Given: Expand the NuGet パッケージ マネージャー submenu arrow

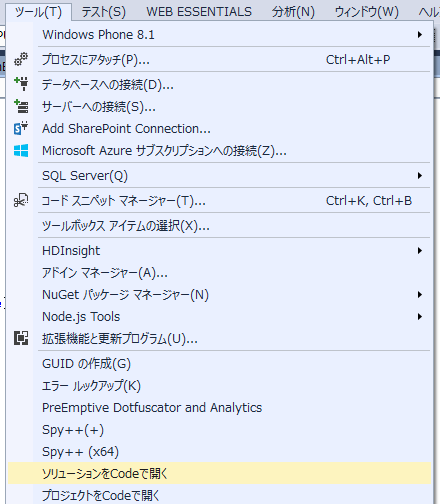Looking at the screenshot, I should coord(420,295).
